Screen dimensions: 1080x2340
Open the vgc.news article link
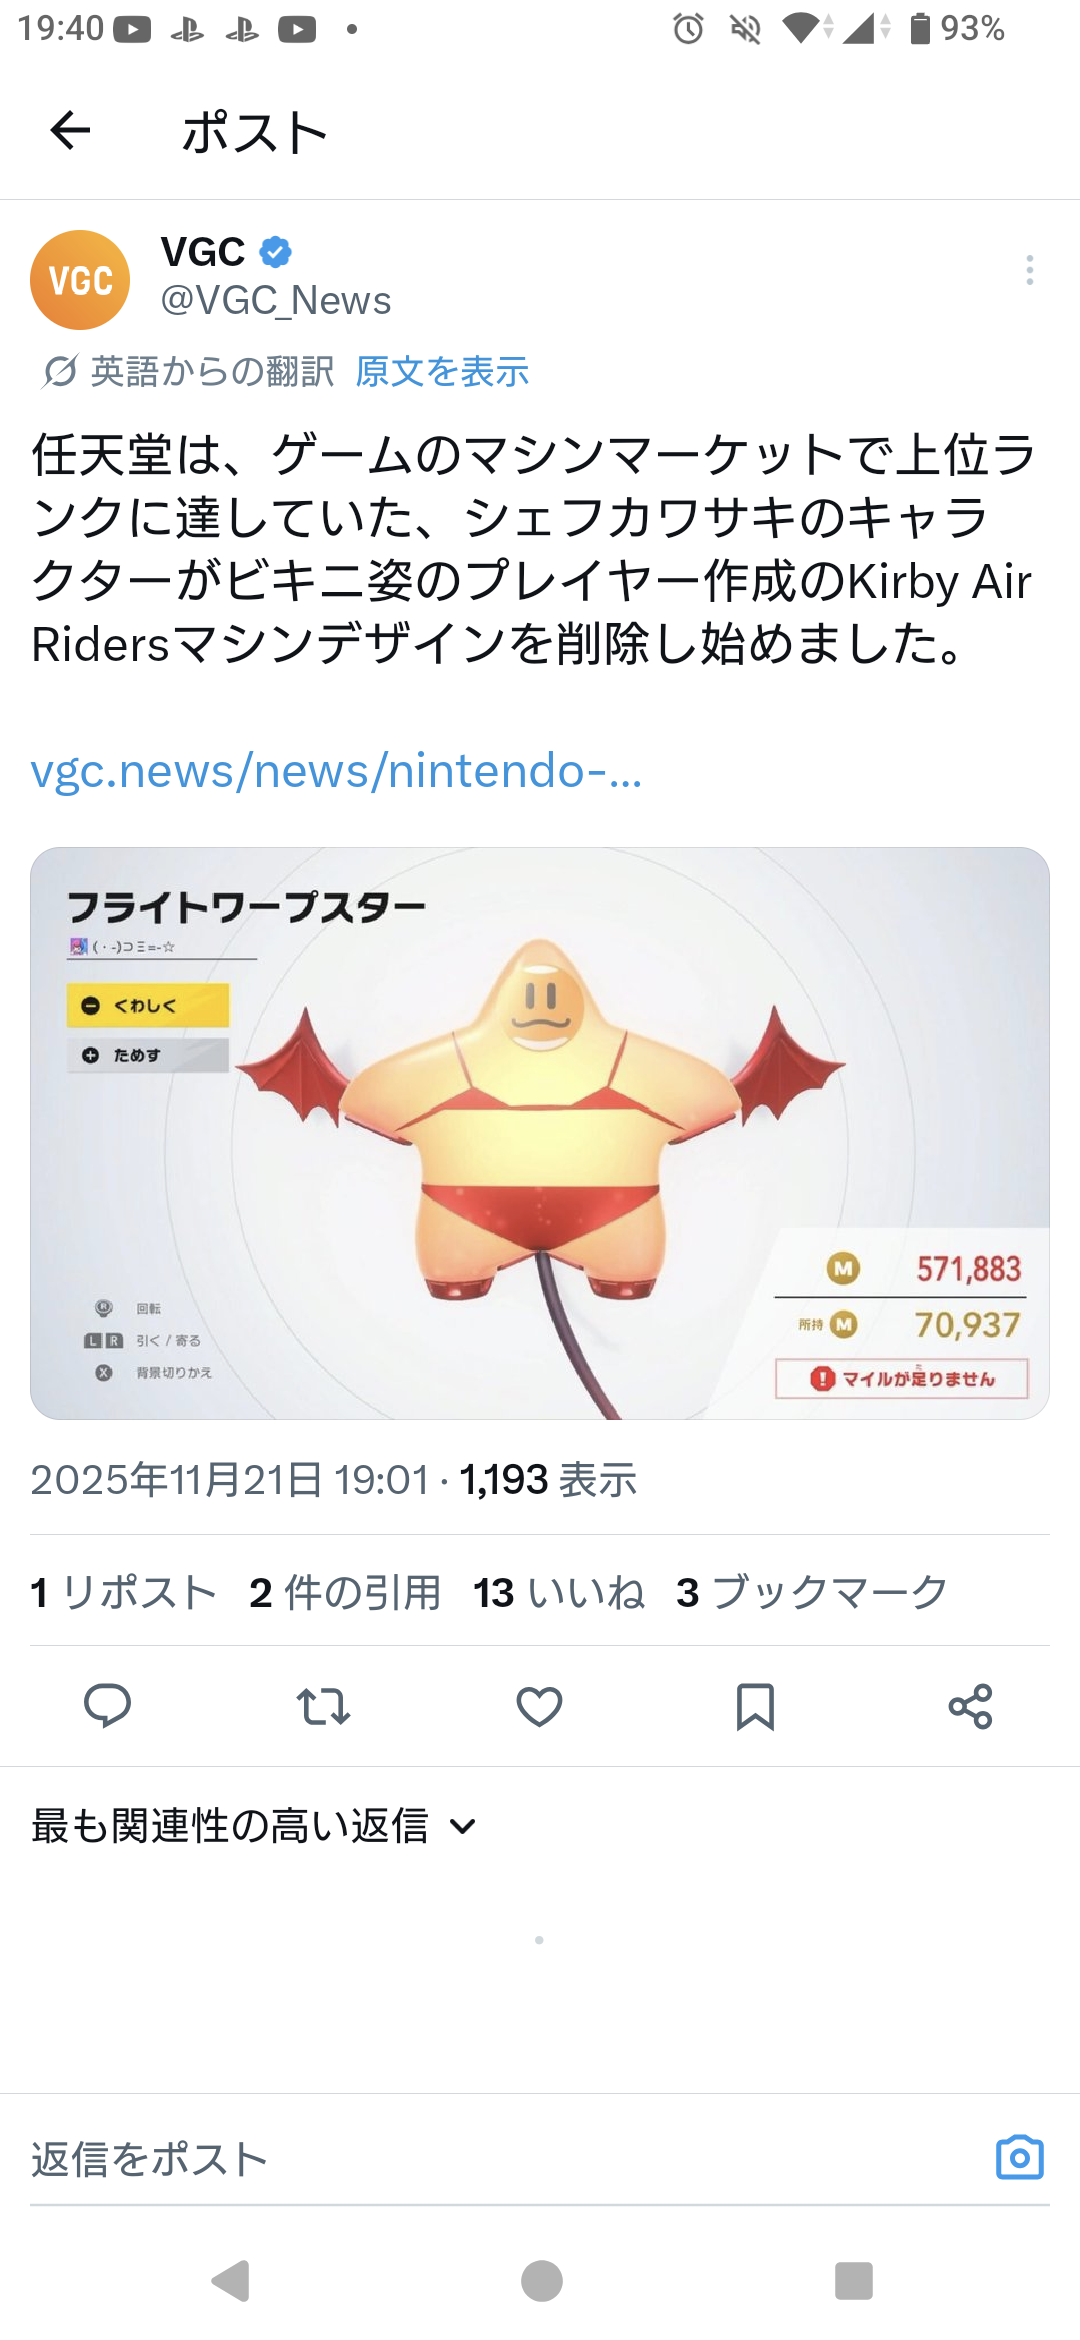[336, 771]
